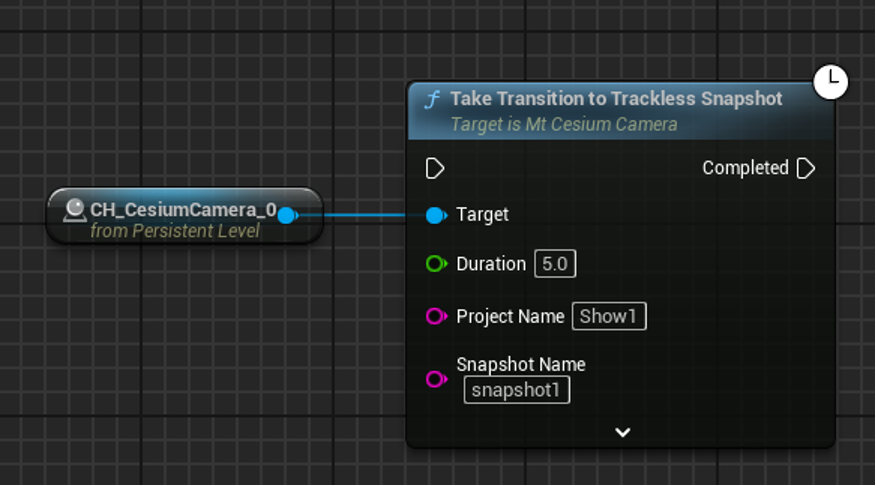The height and width of the screenshot is (486, 876).
Task: Click the latent clock icon on the node
Action: tap(831, 82)
